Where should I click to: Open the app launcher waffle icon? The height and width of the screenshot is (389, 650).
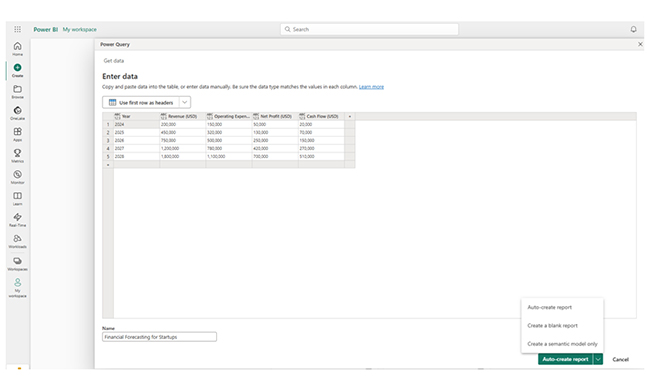(x=17, y=29)
